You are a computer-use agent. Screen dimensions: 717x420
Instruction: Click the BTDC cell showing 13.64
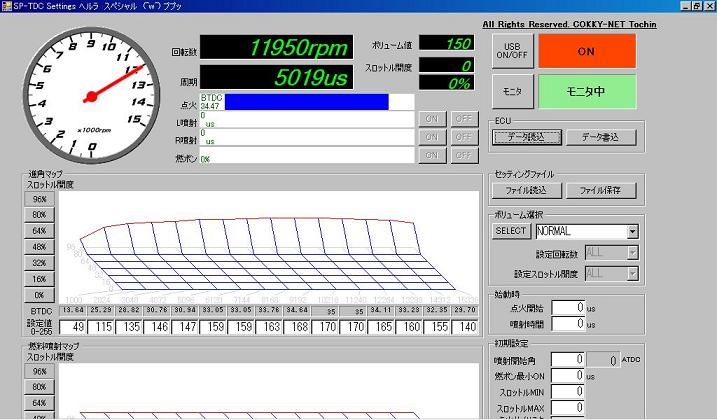pyautogui.click(x=73, y=310)
